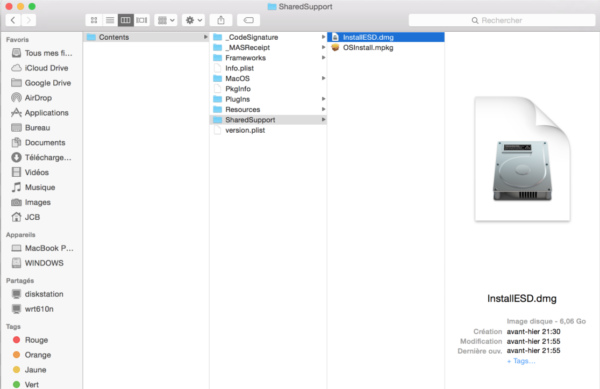Connect to diskstation shared server
This screenshot has width=600, height=389.
point(42,294)
